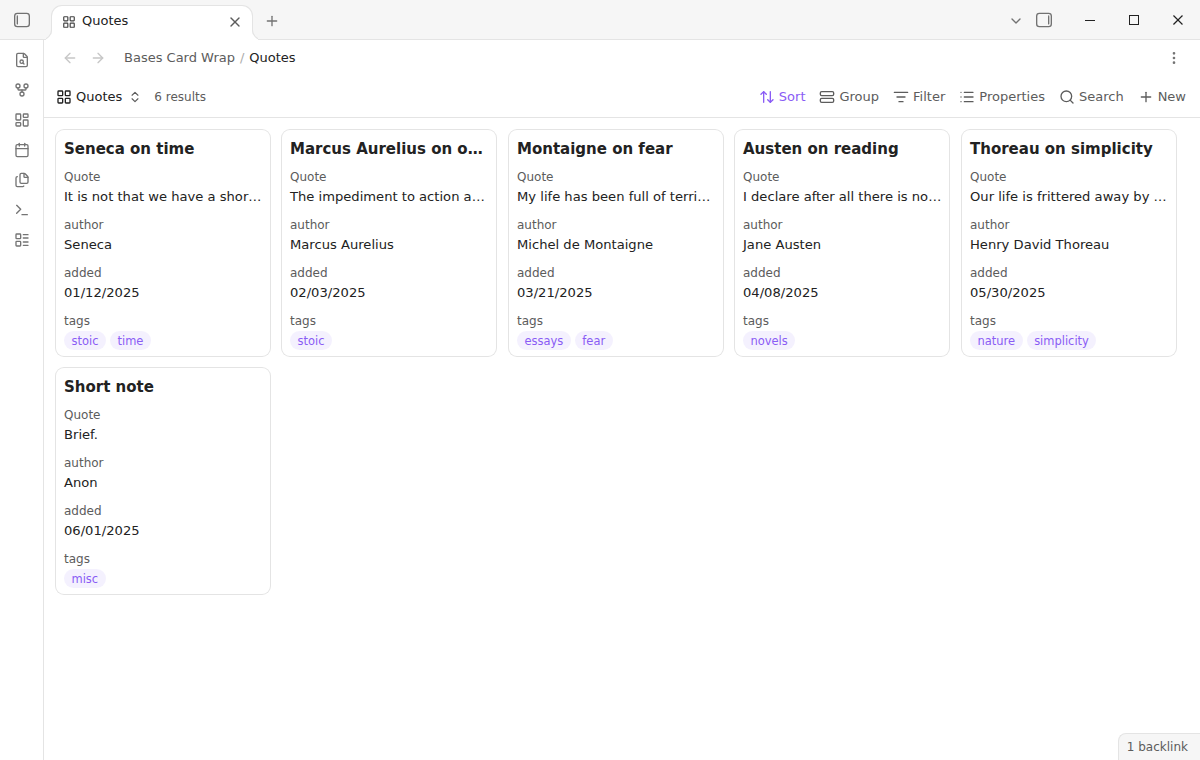
Task: Open the command palette icon
Action: [x=22, y=210]
